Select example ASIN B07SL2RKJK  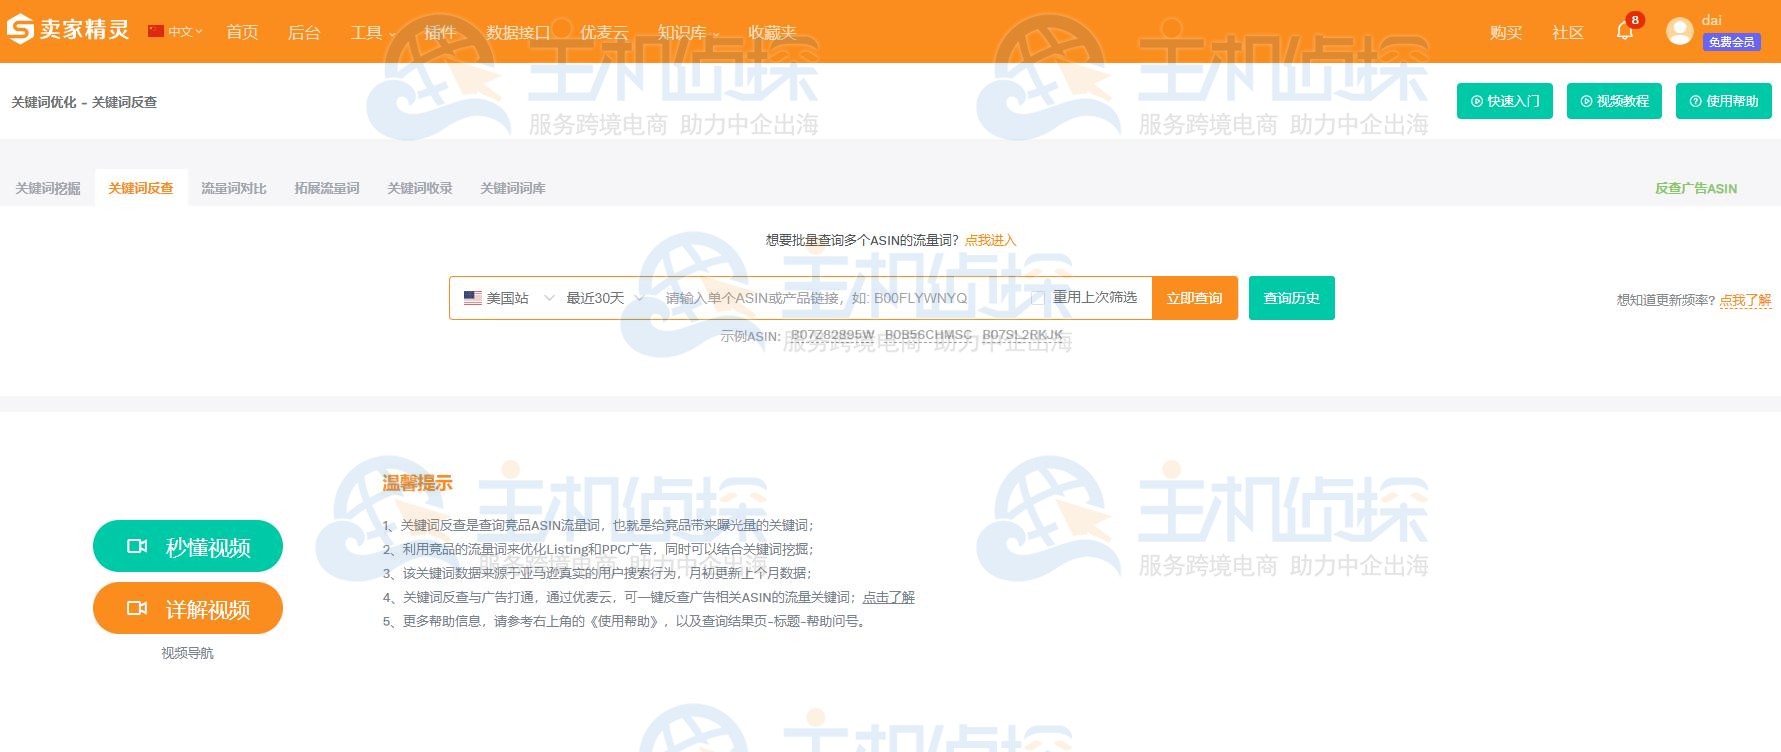pos(1022,335)
